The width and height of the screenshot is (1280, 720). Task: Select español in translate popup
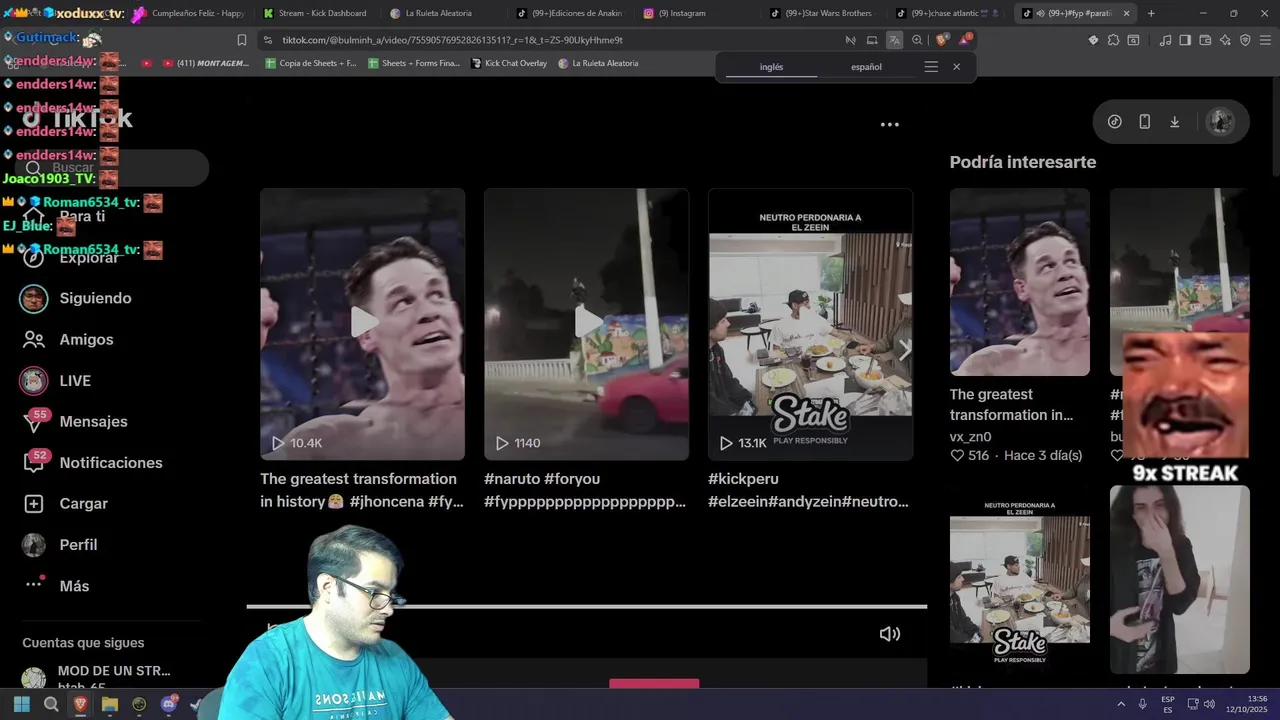click(866, 67)
